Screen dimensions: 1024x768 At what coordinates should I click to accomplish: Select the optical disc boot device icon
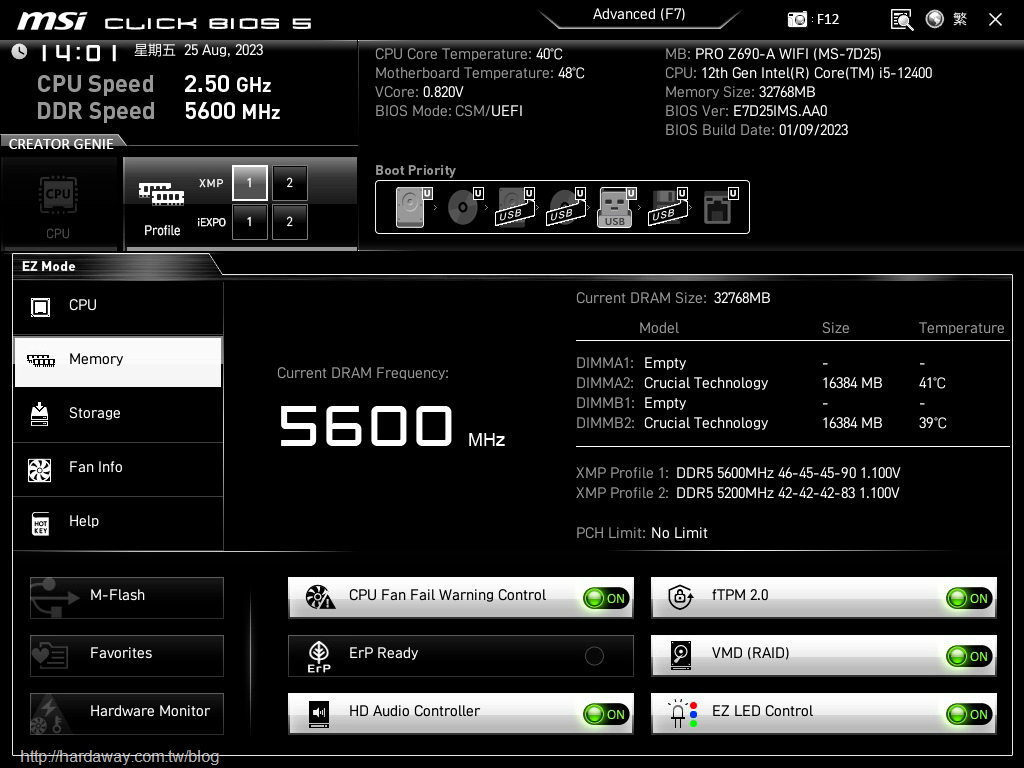463,207
